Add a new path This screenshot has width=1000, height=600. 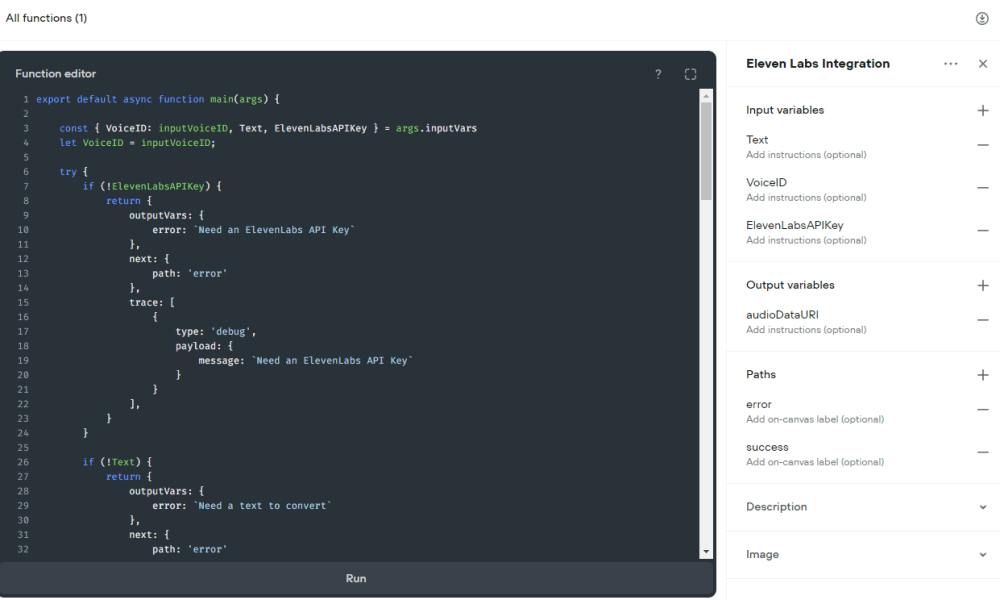pos(983,375)
